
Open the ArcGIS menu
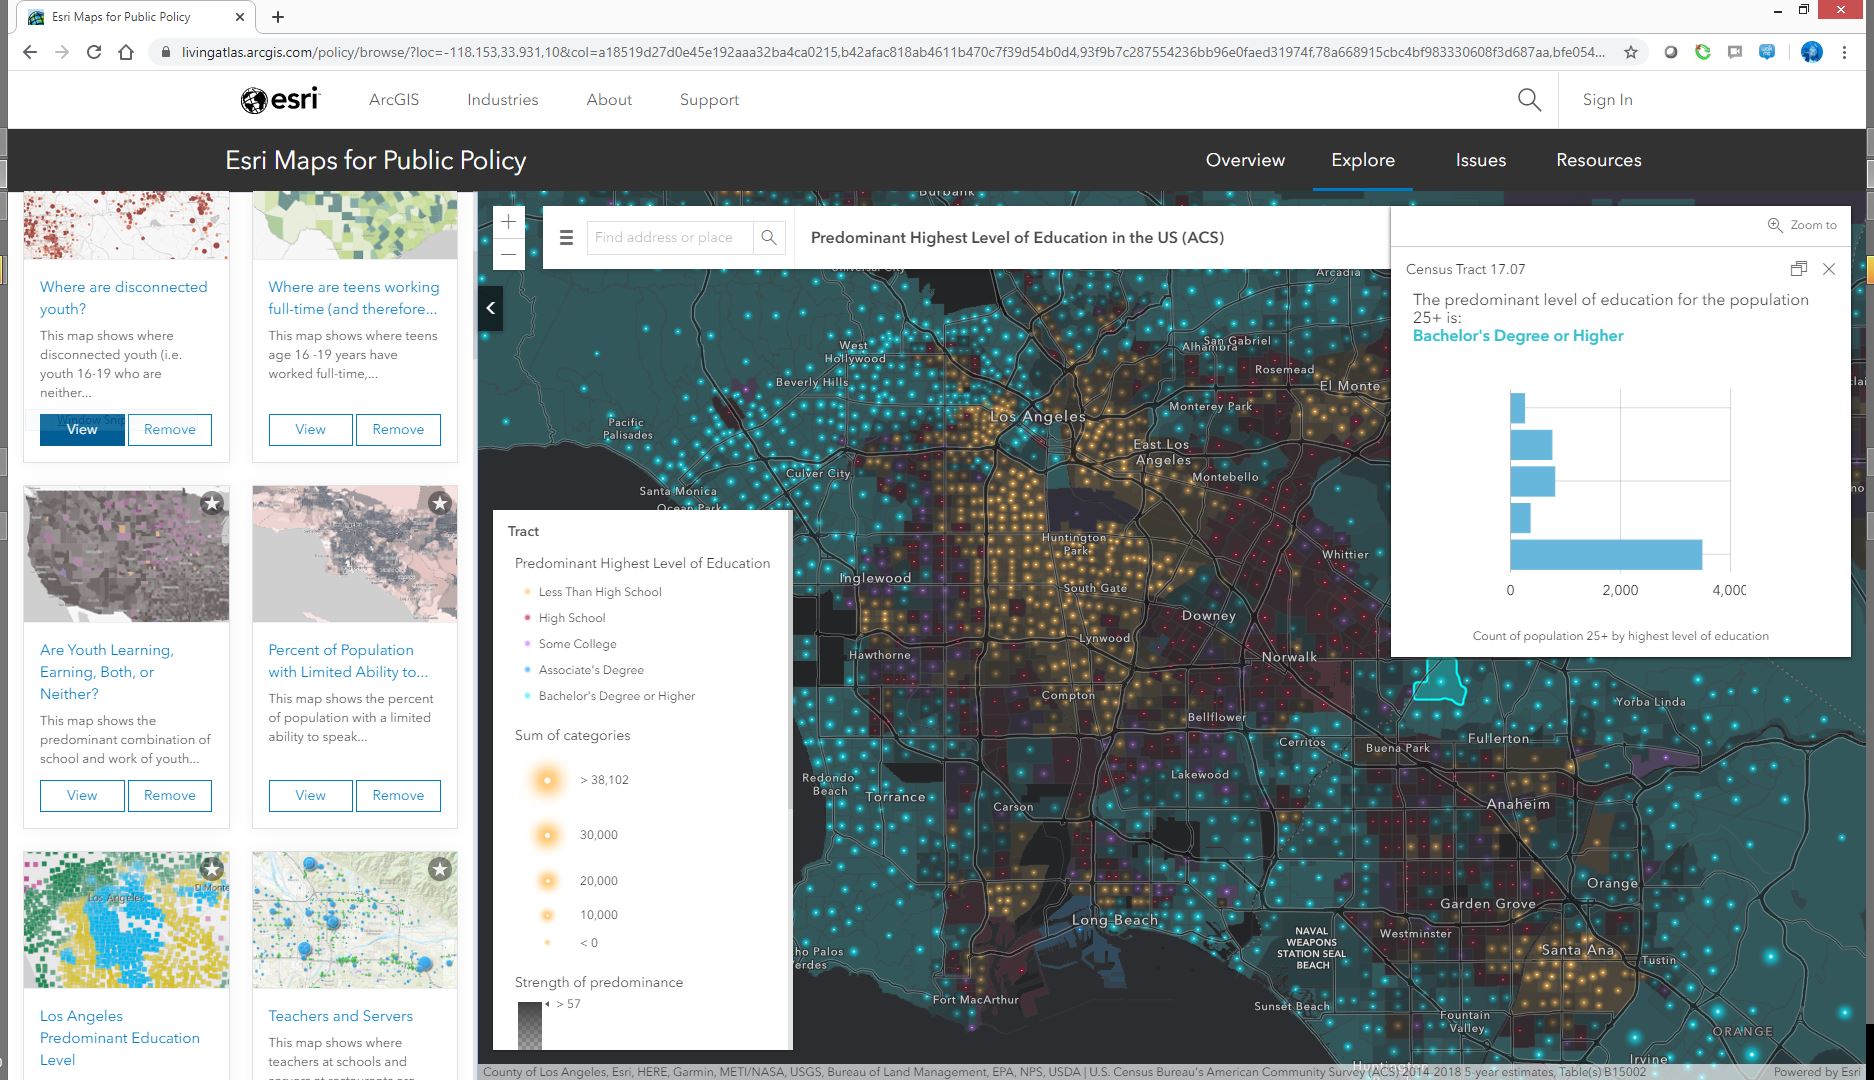click(x=394, y=99)
